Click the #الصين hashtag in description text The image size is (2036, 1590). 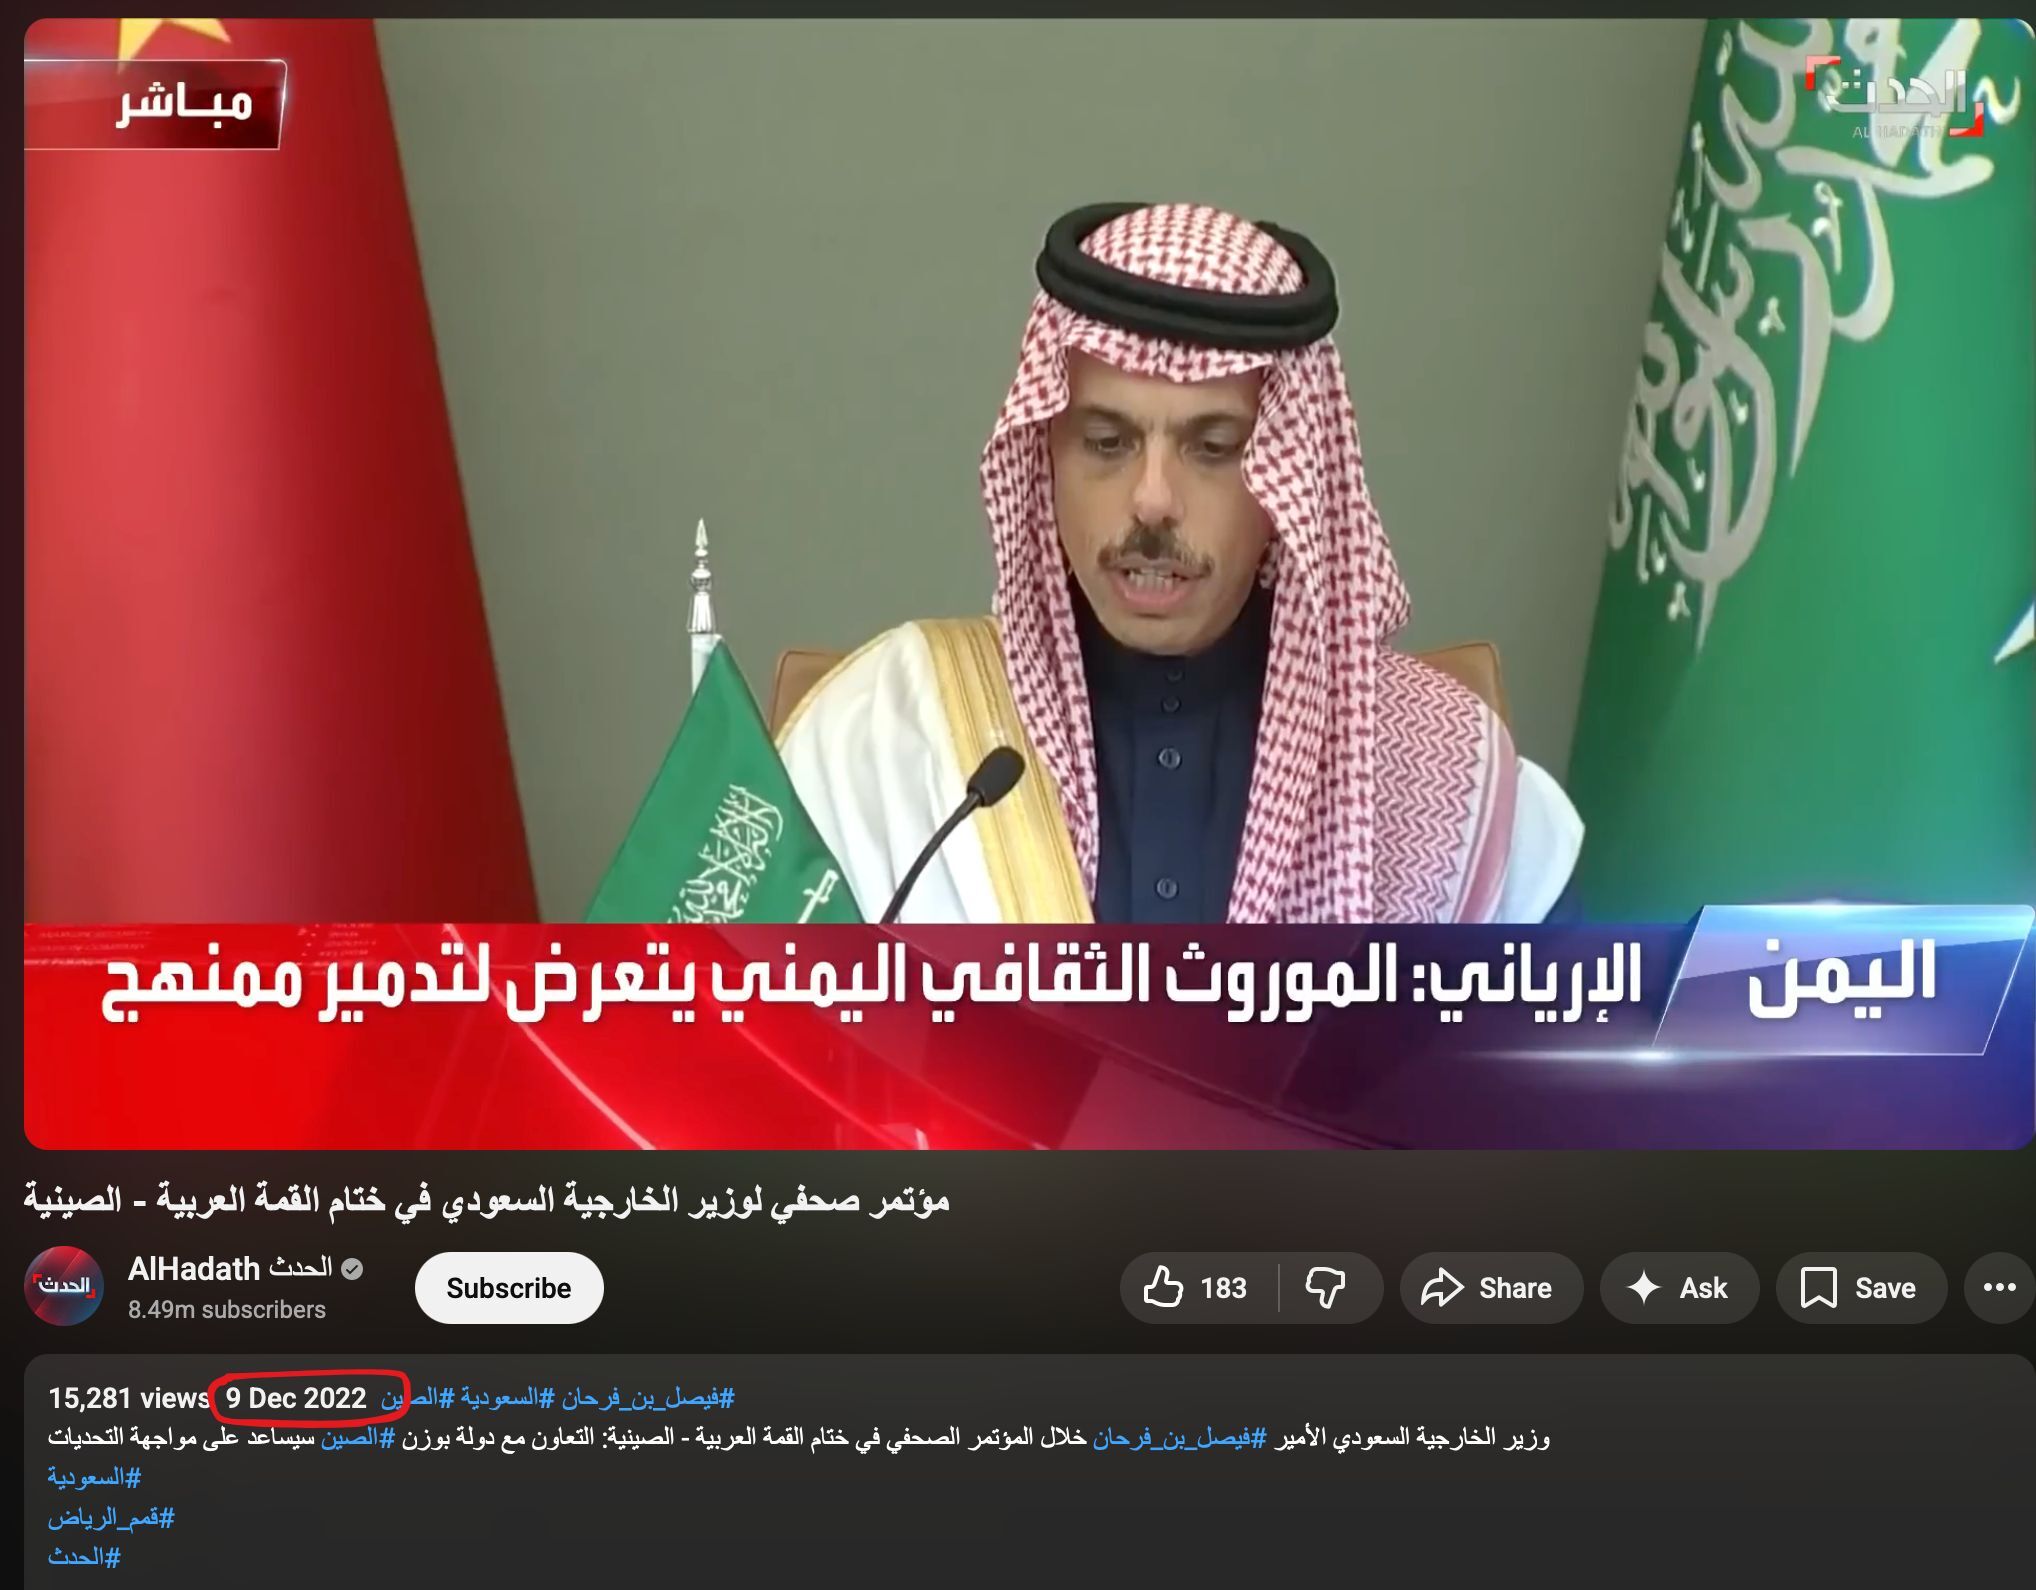click(x=358, y=1438)
